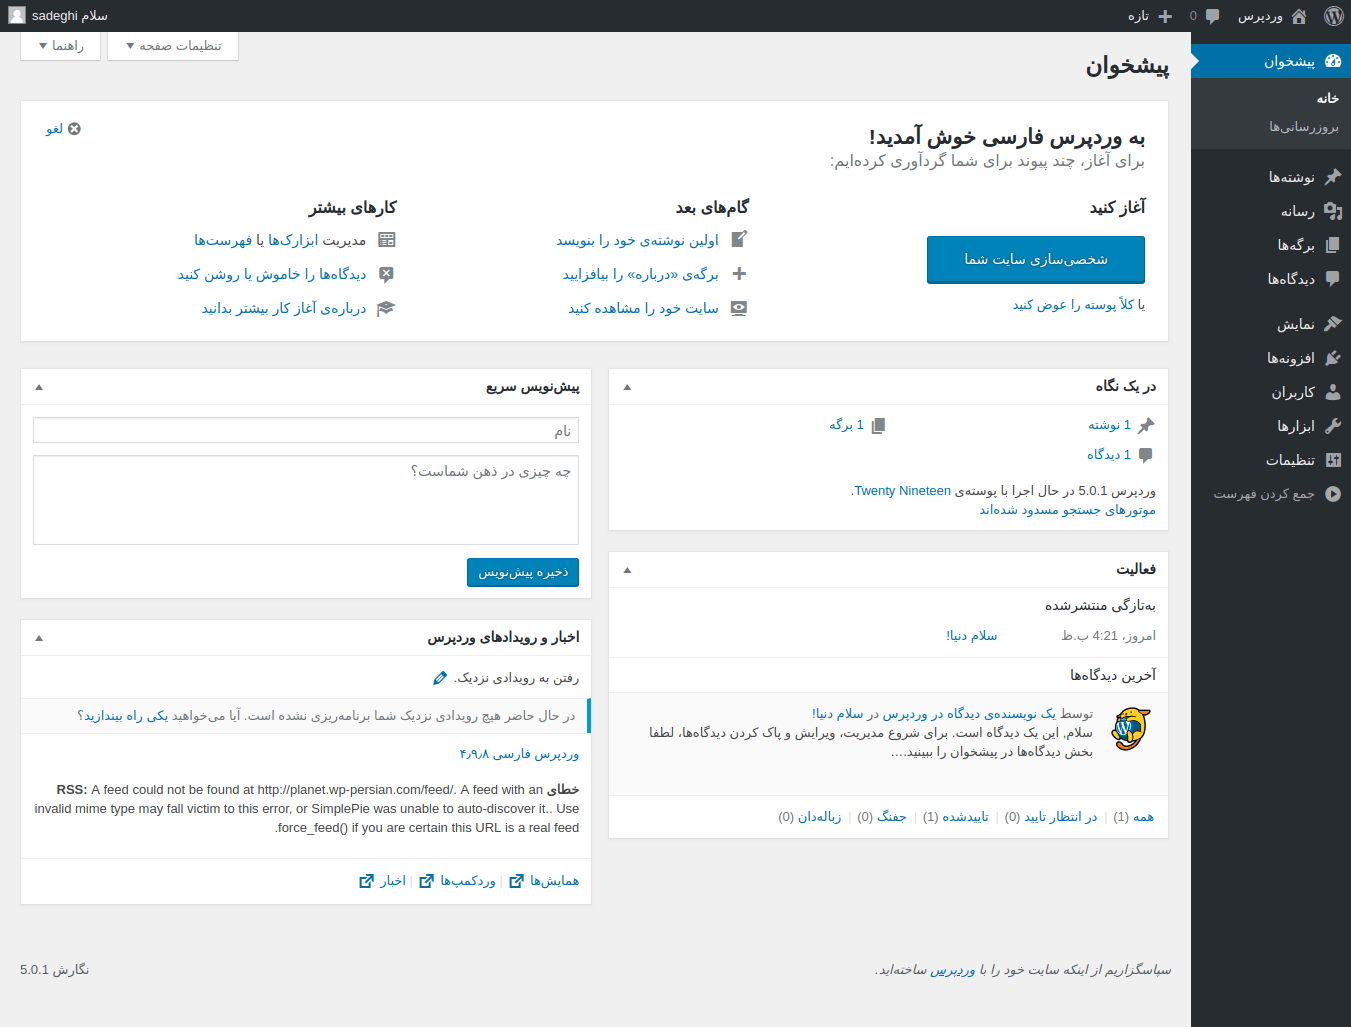Click the dashboard gauge icon beside پیشخوان

point(1333,61)
